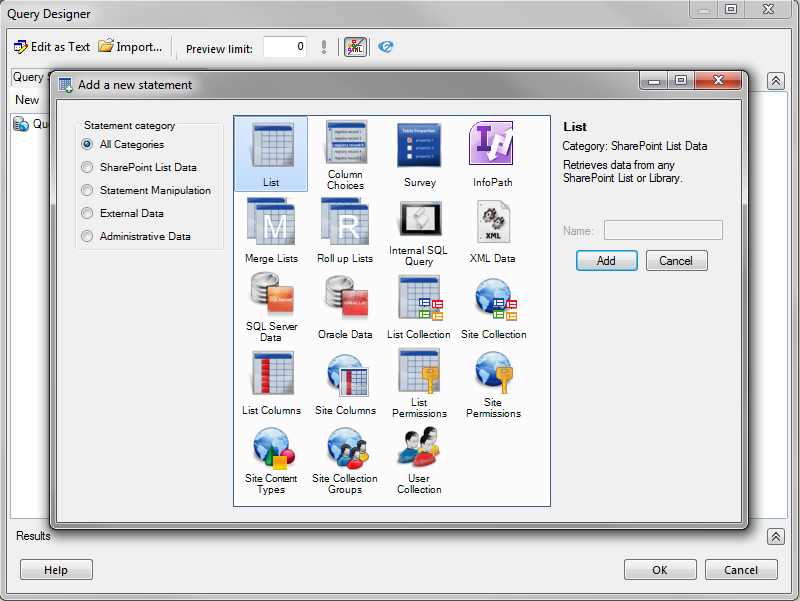Enable the External Data radio option

pyautogui.click(x=88, y=214)
